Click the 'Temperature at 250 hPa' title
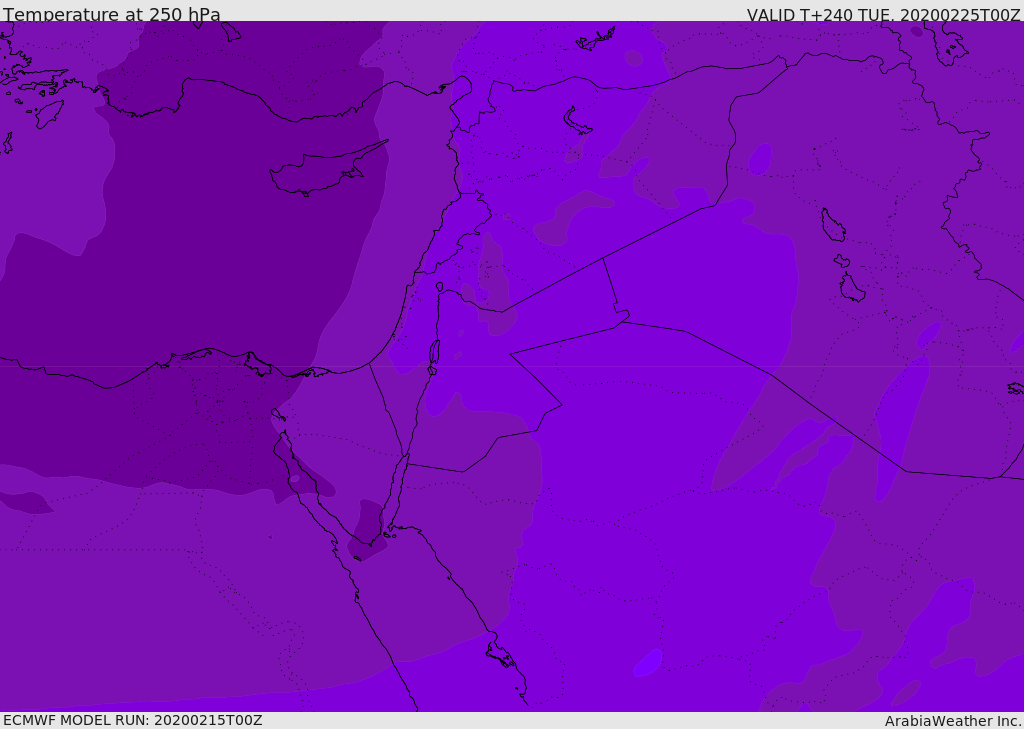This screenshot has width=1024, height=729. click(x=112, y=14)
